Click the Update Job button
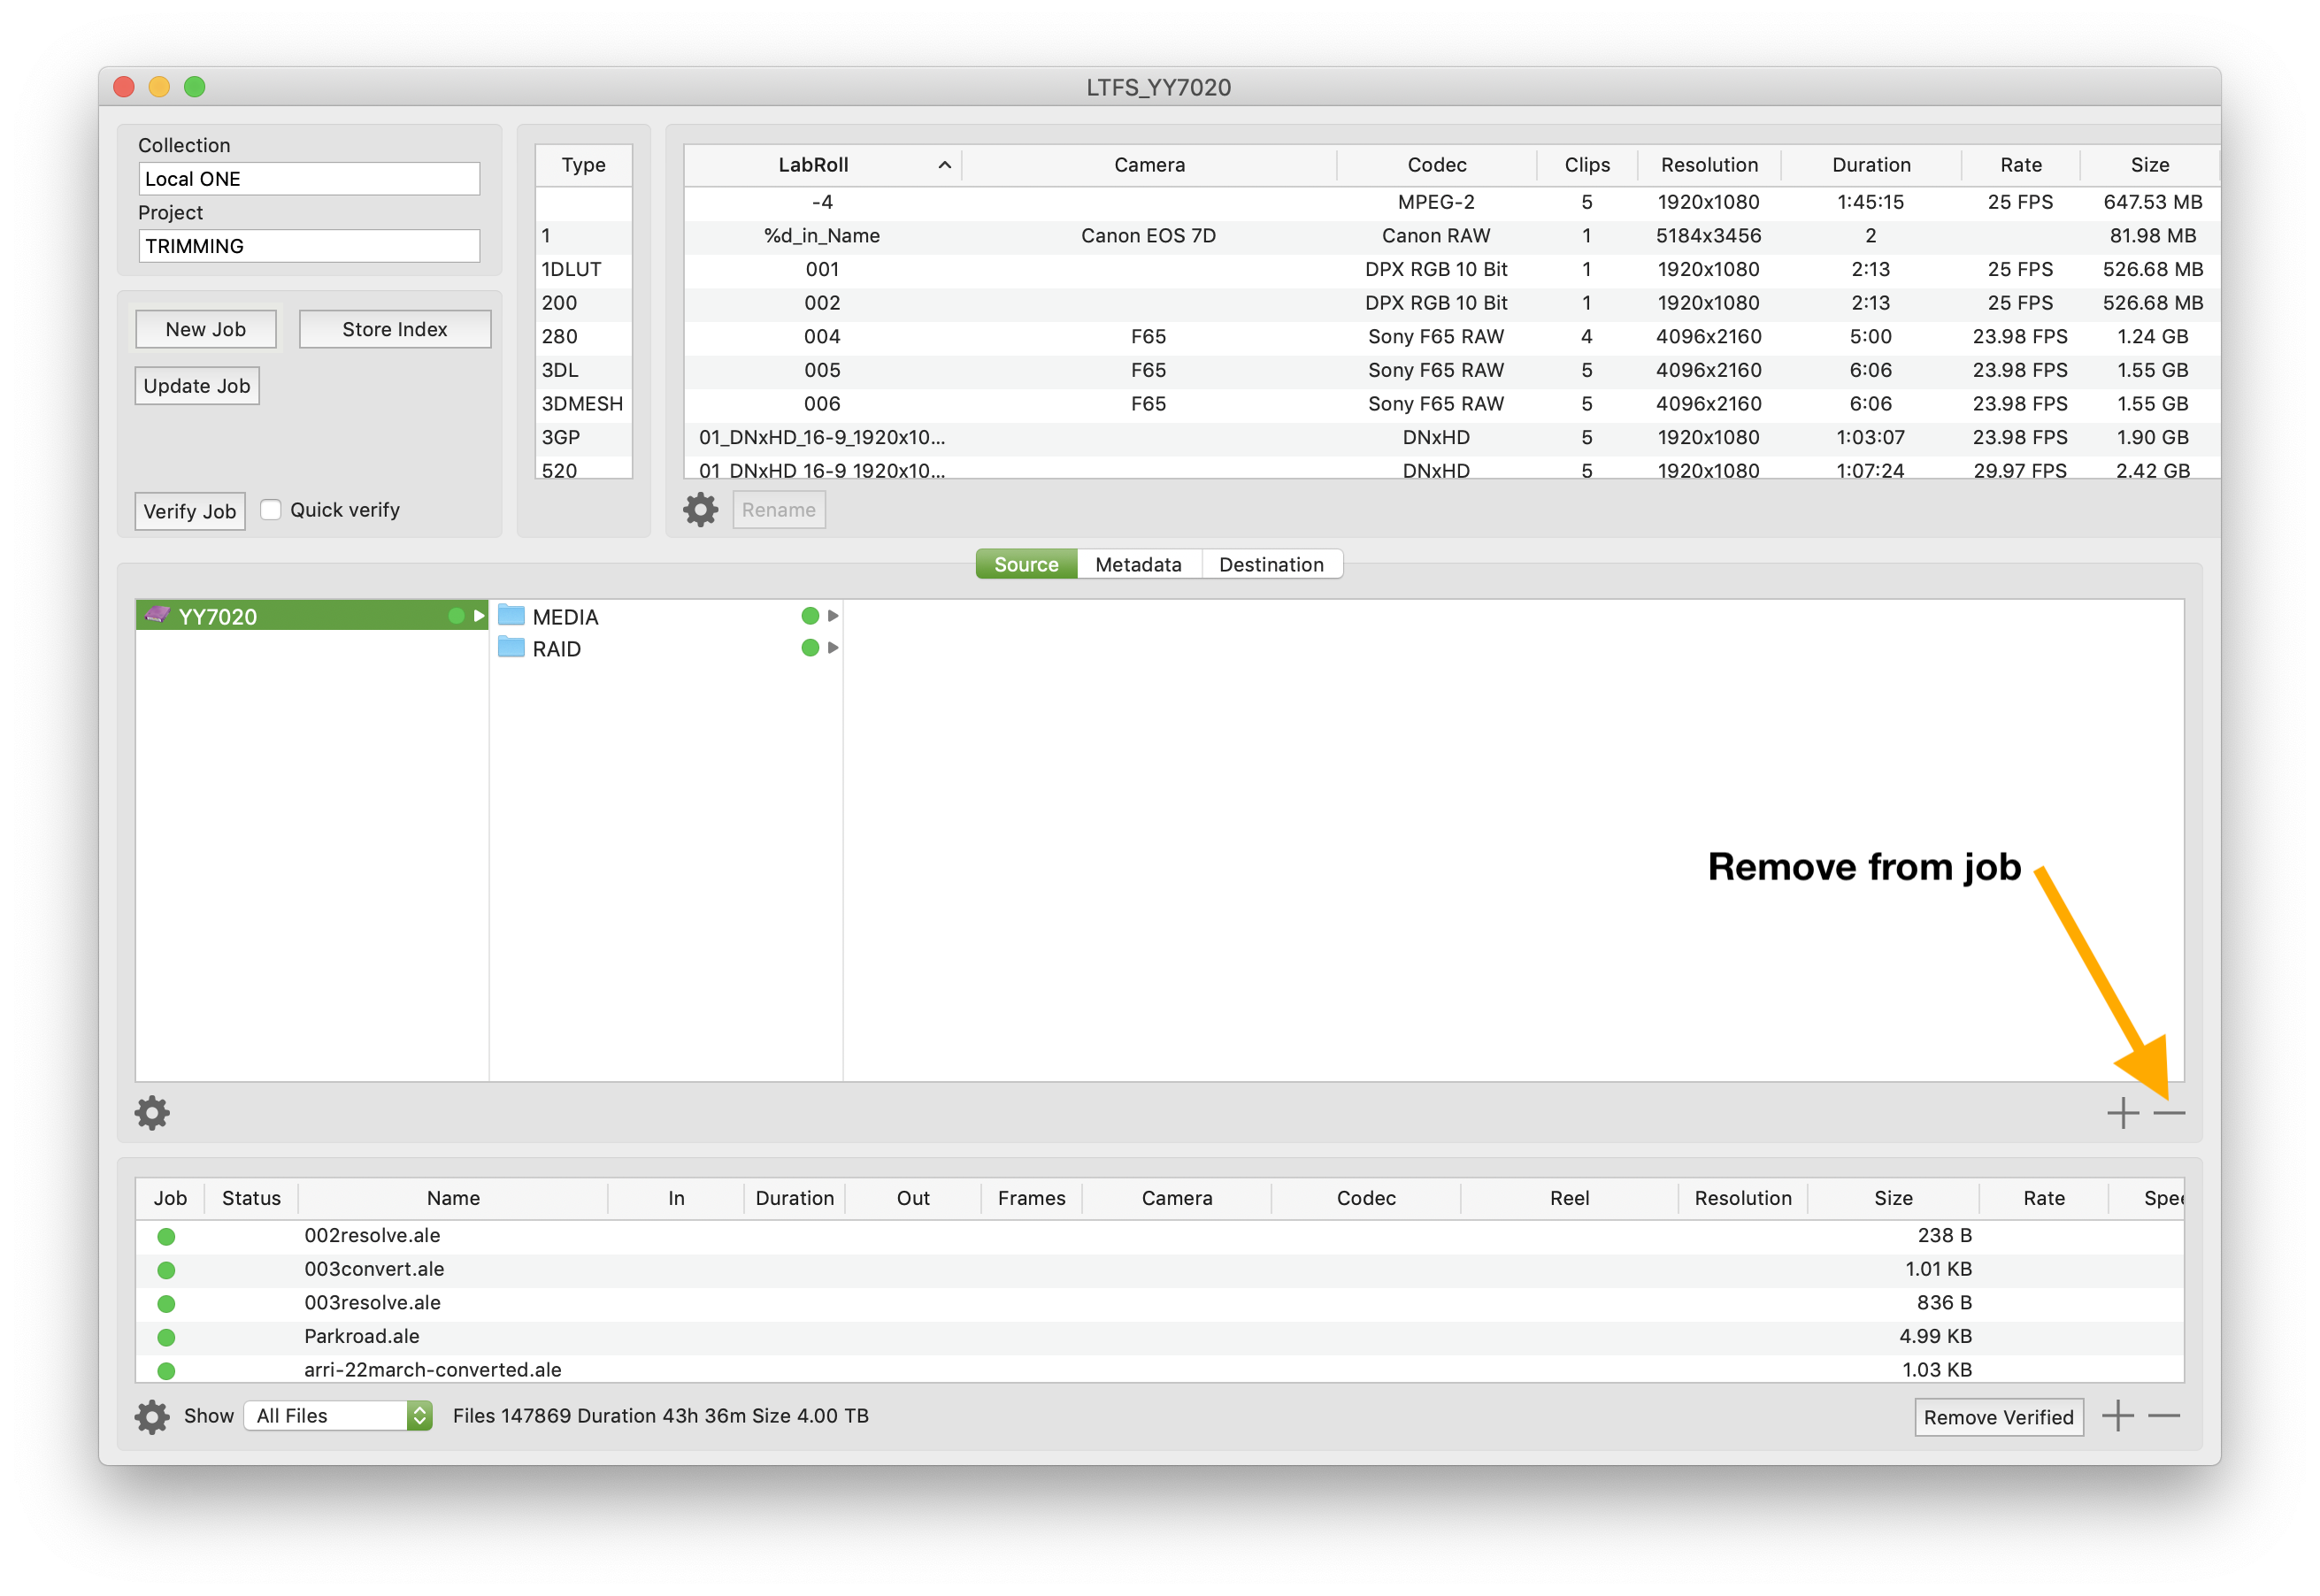Viewport: 2320px width, 1596px height. (197, 386)
